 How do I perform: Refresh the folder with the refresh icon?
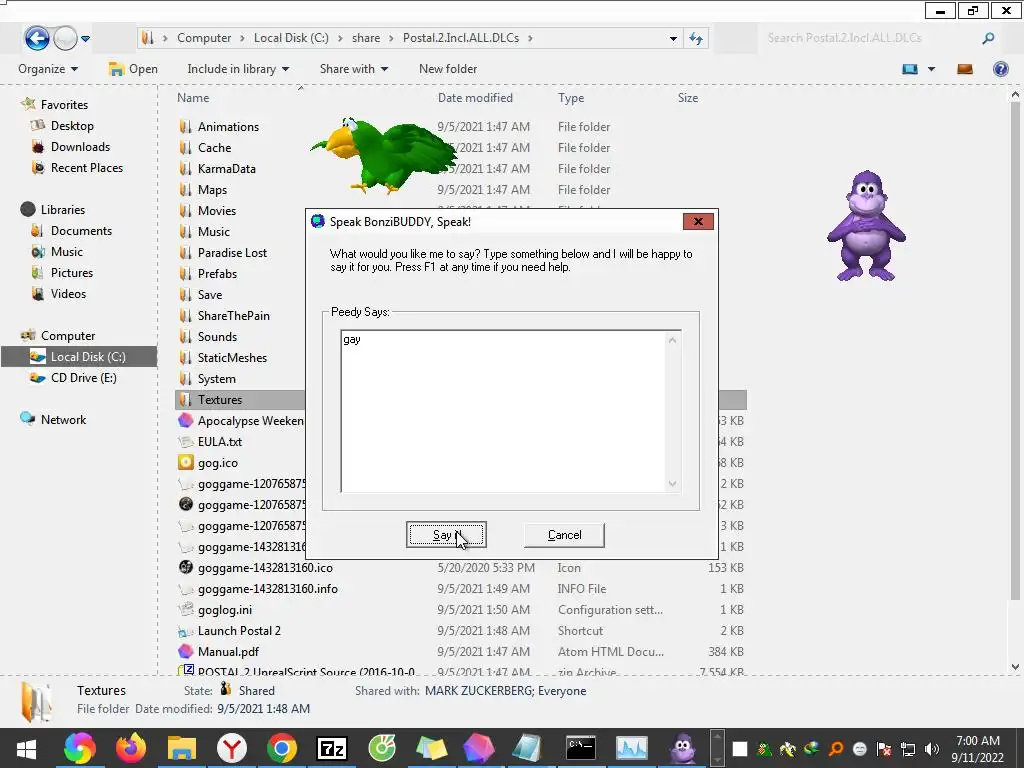[x=696, y=39]
